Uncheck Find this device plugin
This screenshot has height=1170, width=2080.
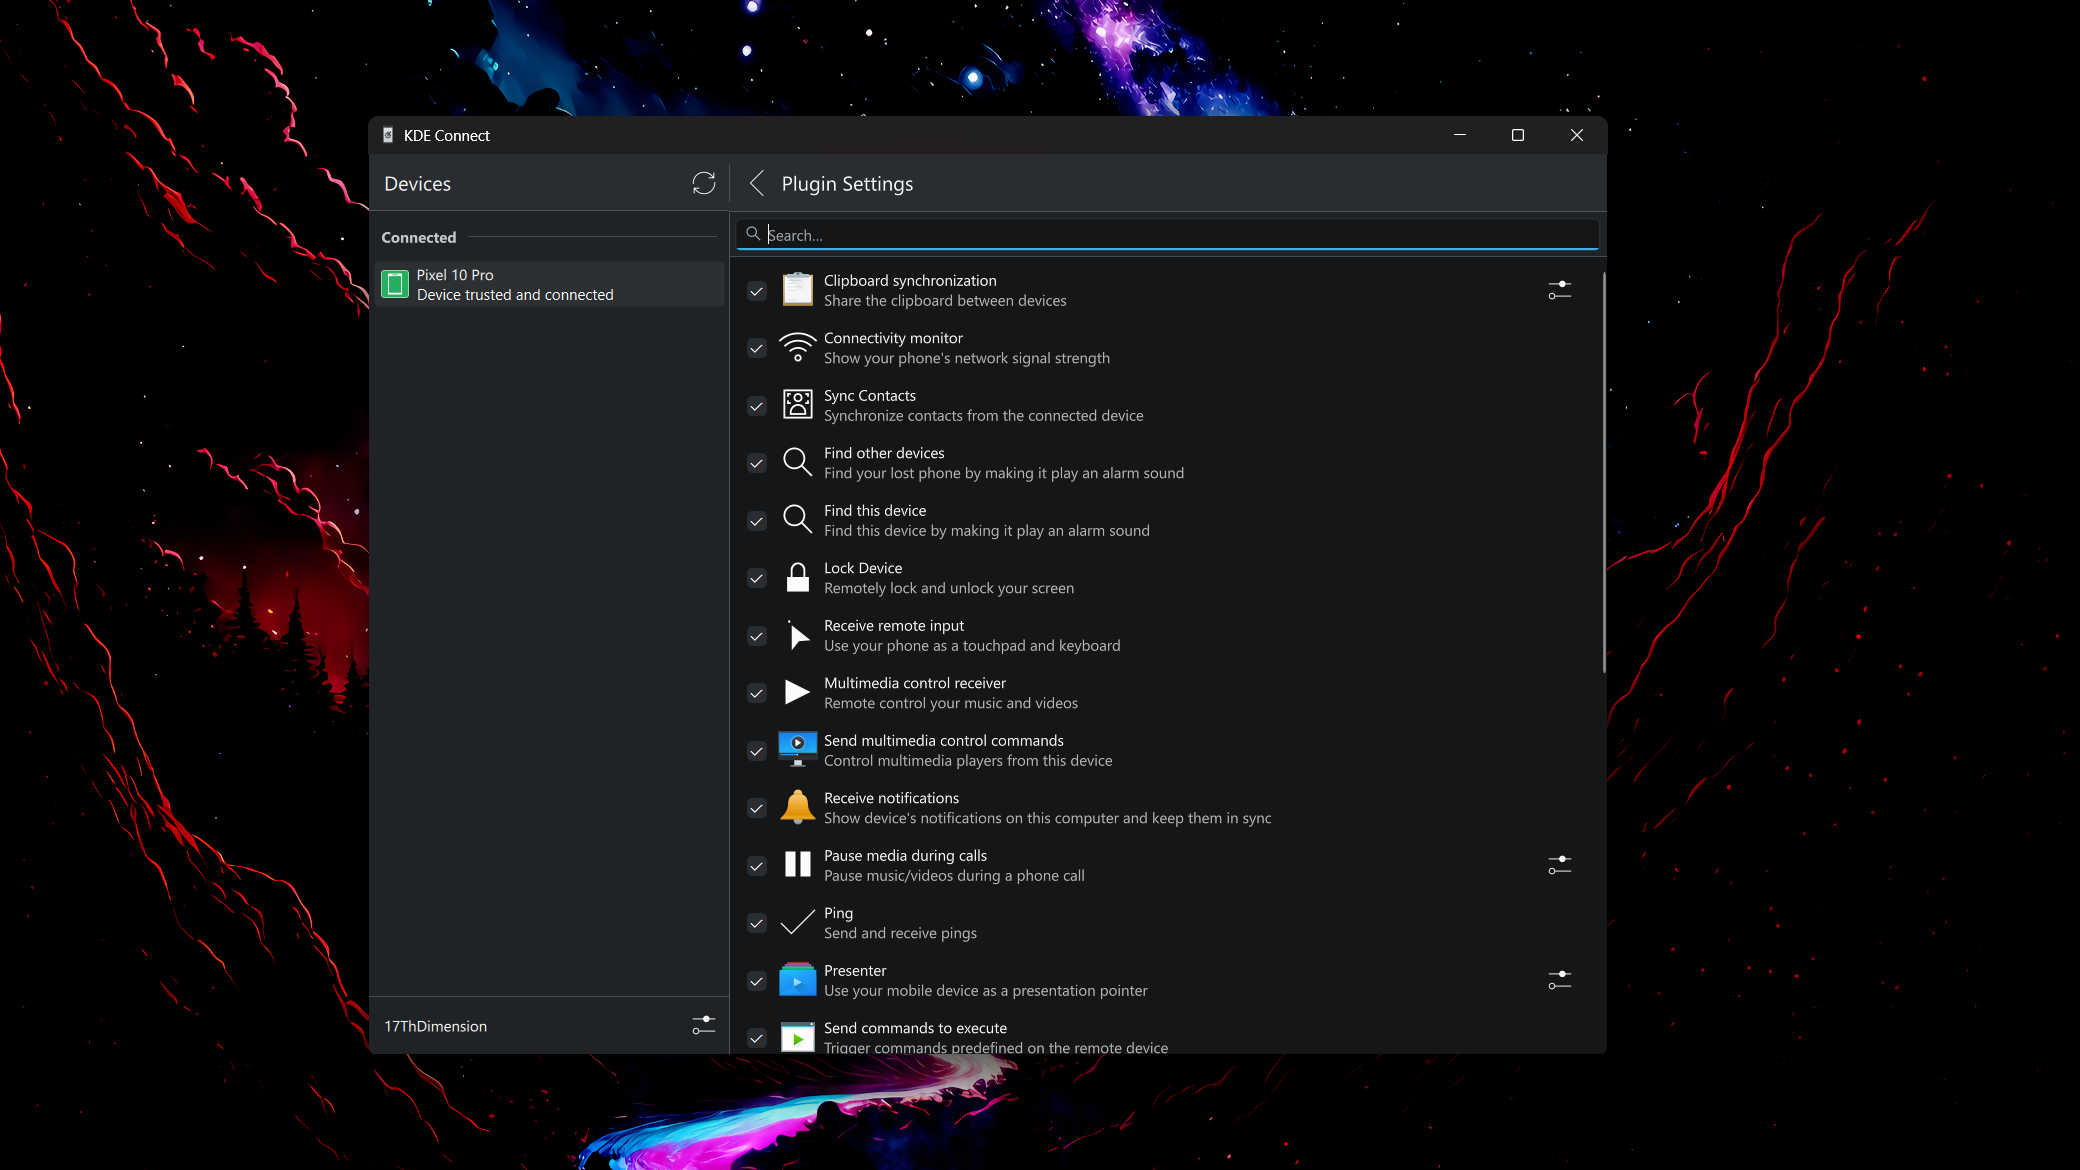tap(757, 521)
